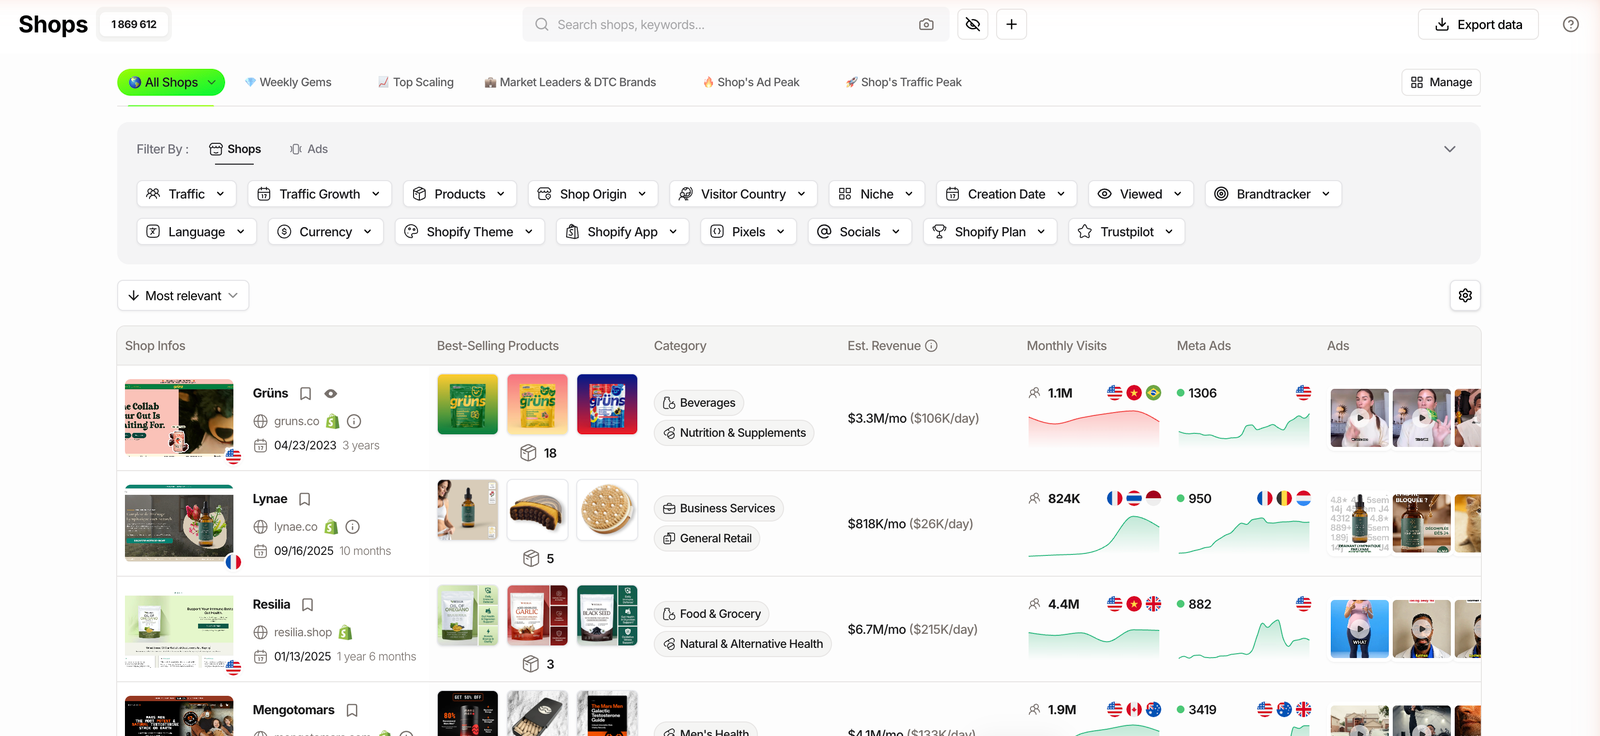Open the help question mark icon
1600x736 pixels.
1571,25
